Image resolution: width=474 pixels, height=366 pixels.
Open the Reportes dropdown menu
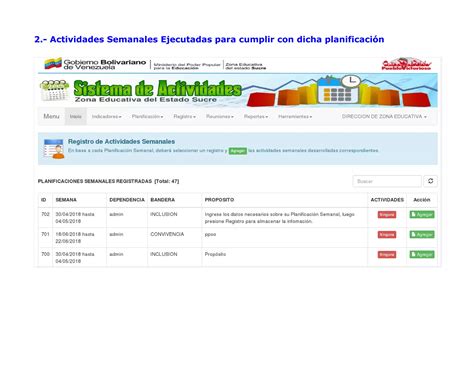click(x=256, y=116)
